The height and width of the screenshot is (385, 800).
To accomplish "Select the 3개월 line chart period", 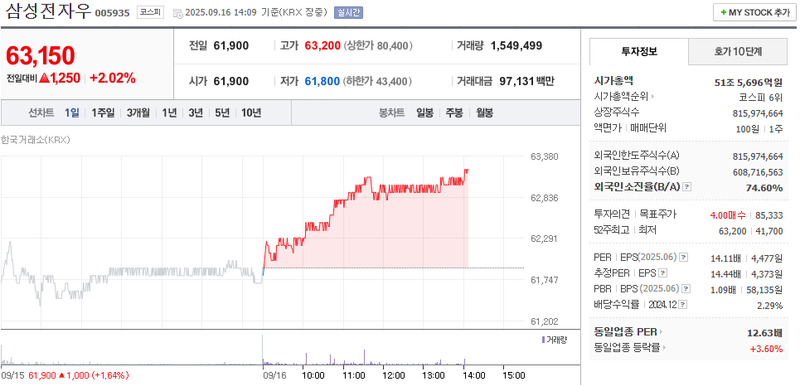I will [x=138, y=113].
